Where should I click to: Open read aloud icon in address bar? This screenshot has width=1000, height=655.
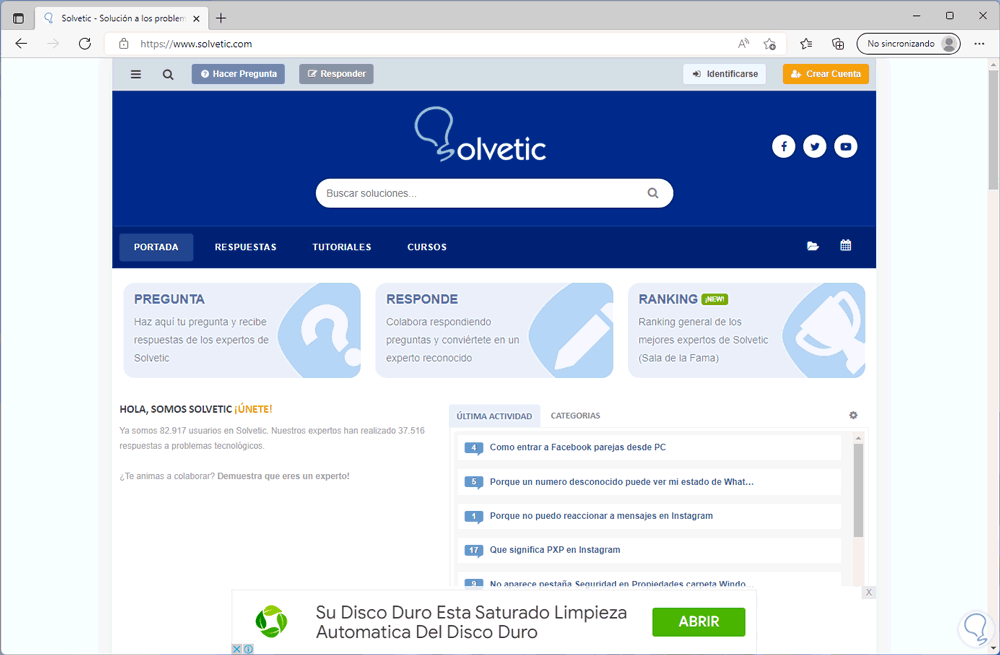pyautogui.click(x=743, y=43)
